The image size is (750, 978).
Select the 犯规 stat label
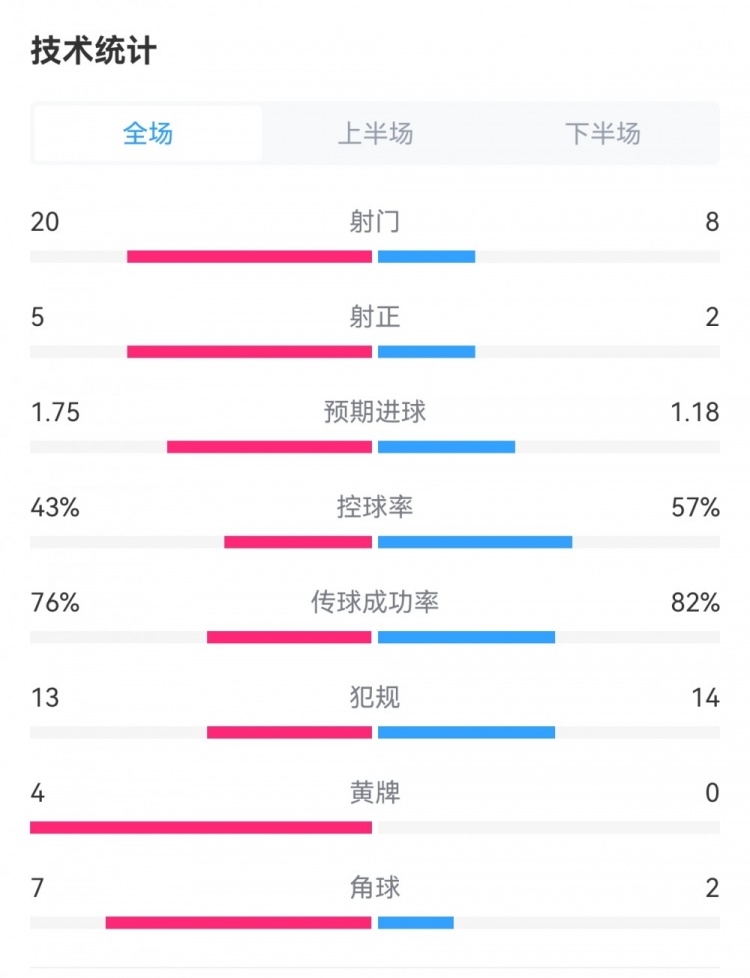[x=375, y=697]
